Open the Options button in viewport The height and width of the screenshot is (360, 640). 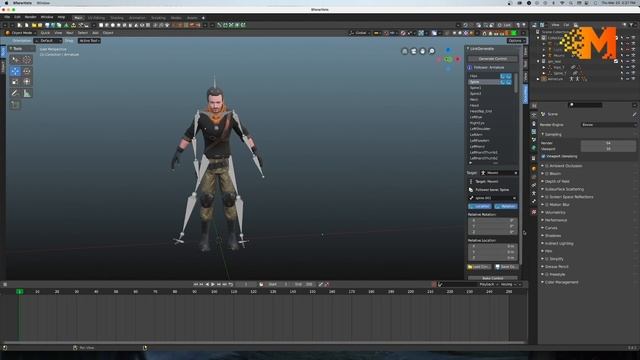point(516,40)
